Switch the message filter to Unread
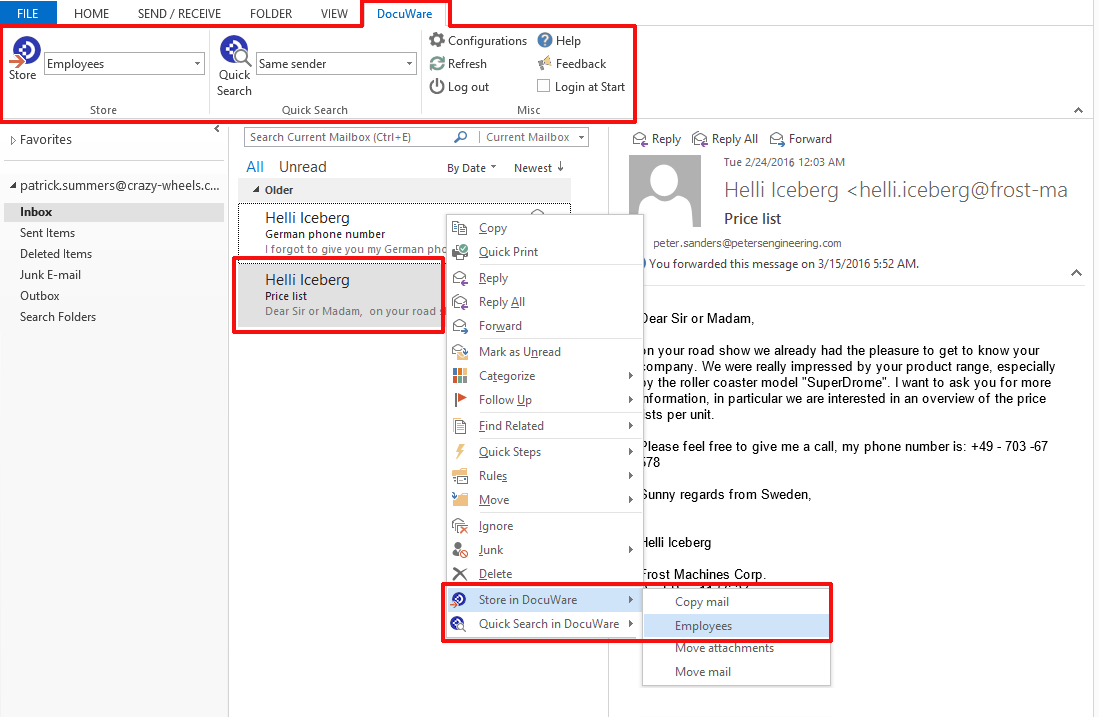This screenshot has height=717, width=1099. tap(302, 166)
